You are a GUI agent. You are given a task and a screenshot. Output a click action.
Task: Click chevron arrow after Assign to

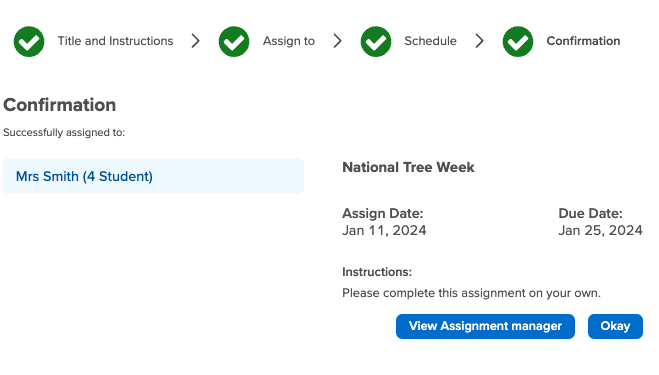(x=337, y=41)
